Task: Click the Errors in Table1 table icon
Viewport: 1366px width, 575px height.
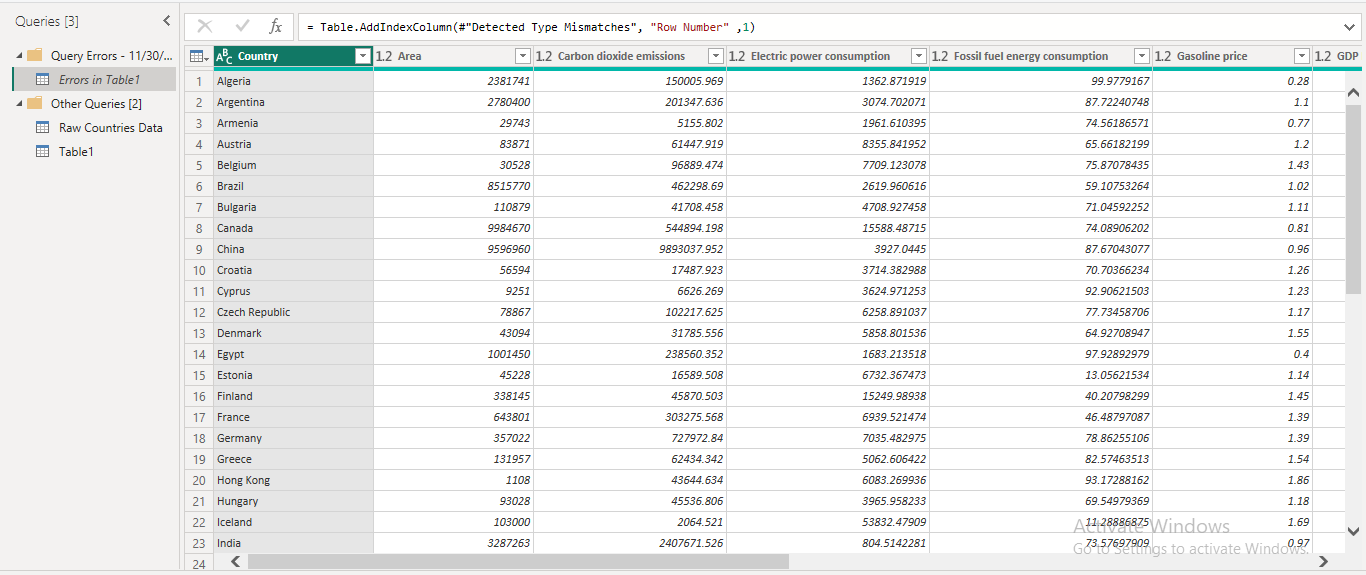Action: click(x=42, y=80)
